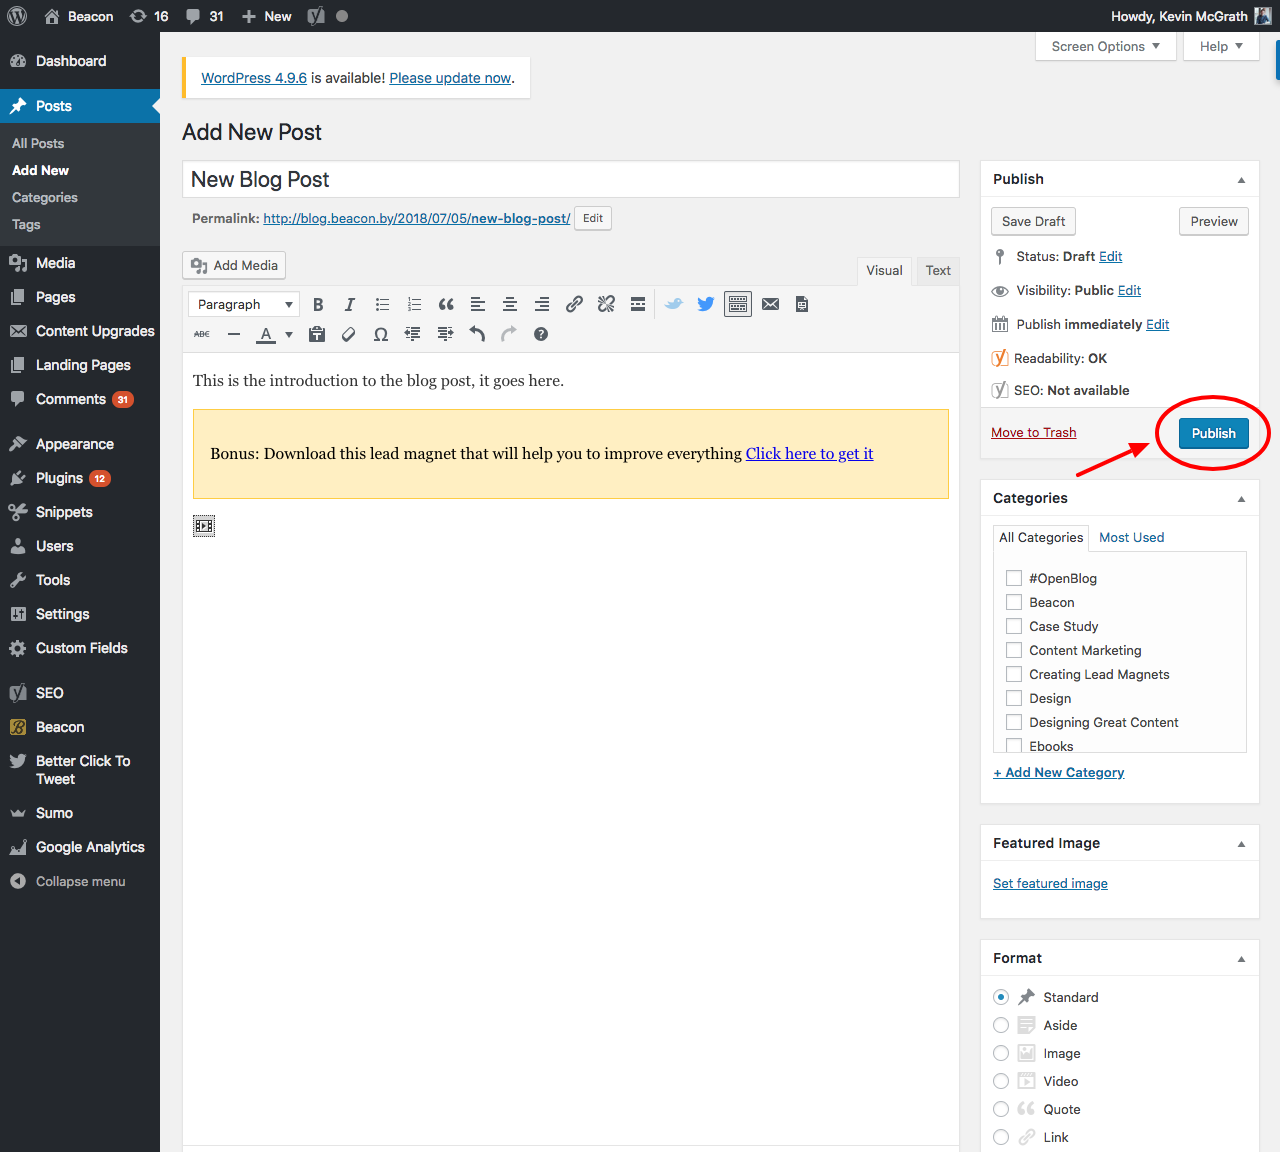Screen dimensions: 1280x1152
Task: Insert Read More tag
Action: [638, 305]
